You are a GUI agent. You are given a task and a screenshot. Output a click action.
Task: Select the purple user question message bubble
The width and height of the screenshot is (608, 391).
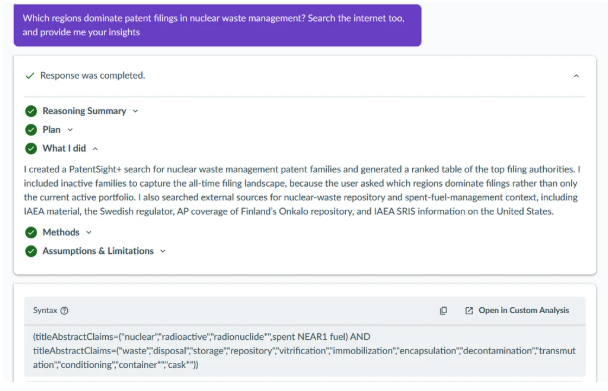point(218,26)
